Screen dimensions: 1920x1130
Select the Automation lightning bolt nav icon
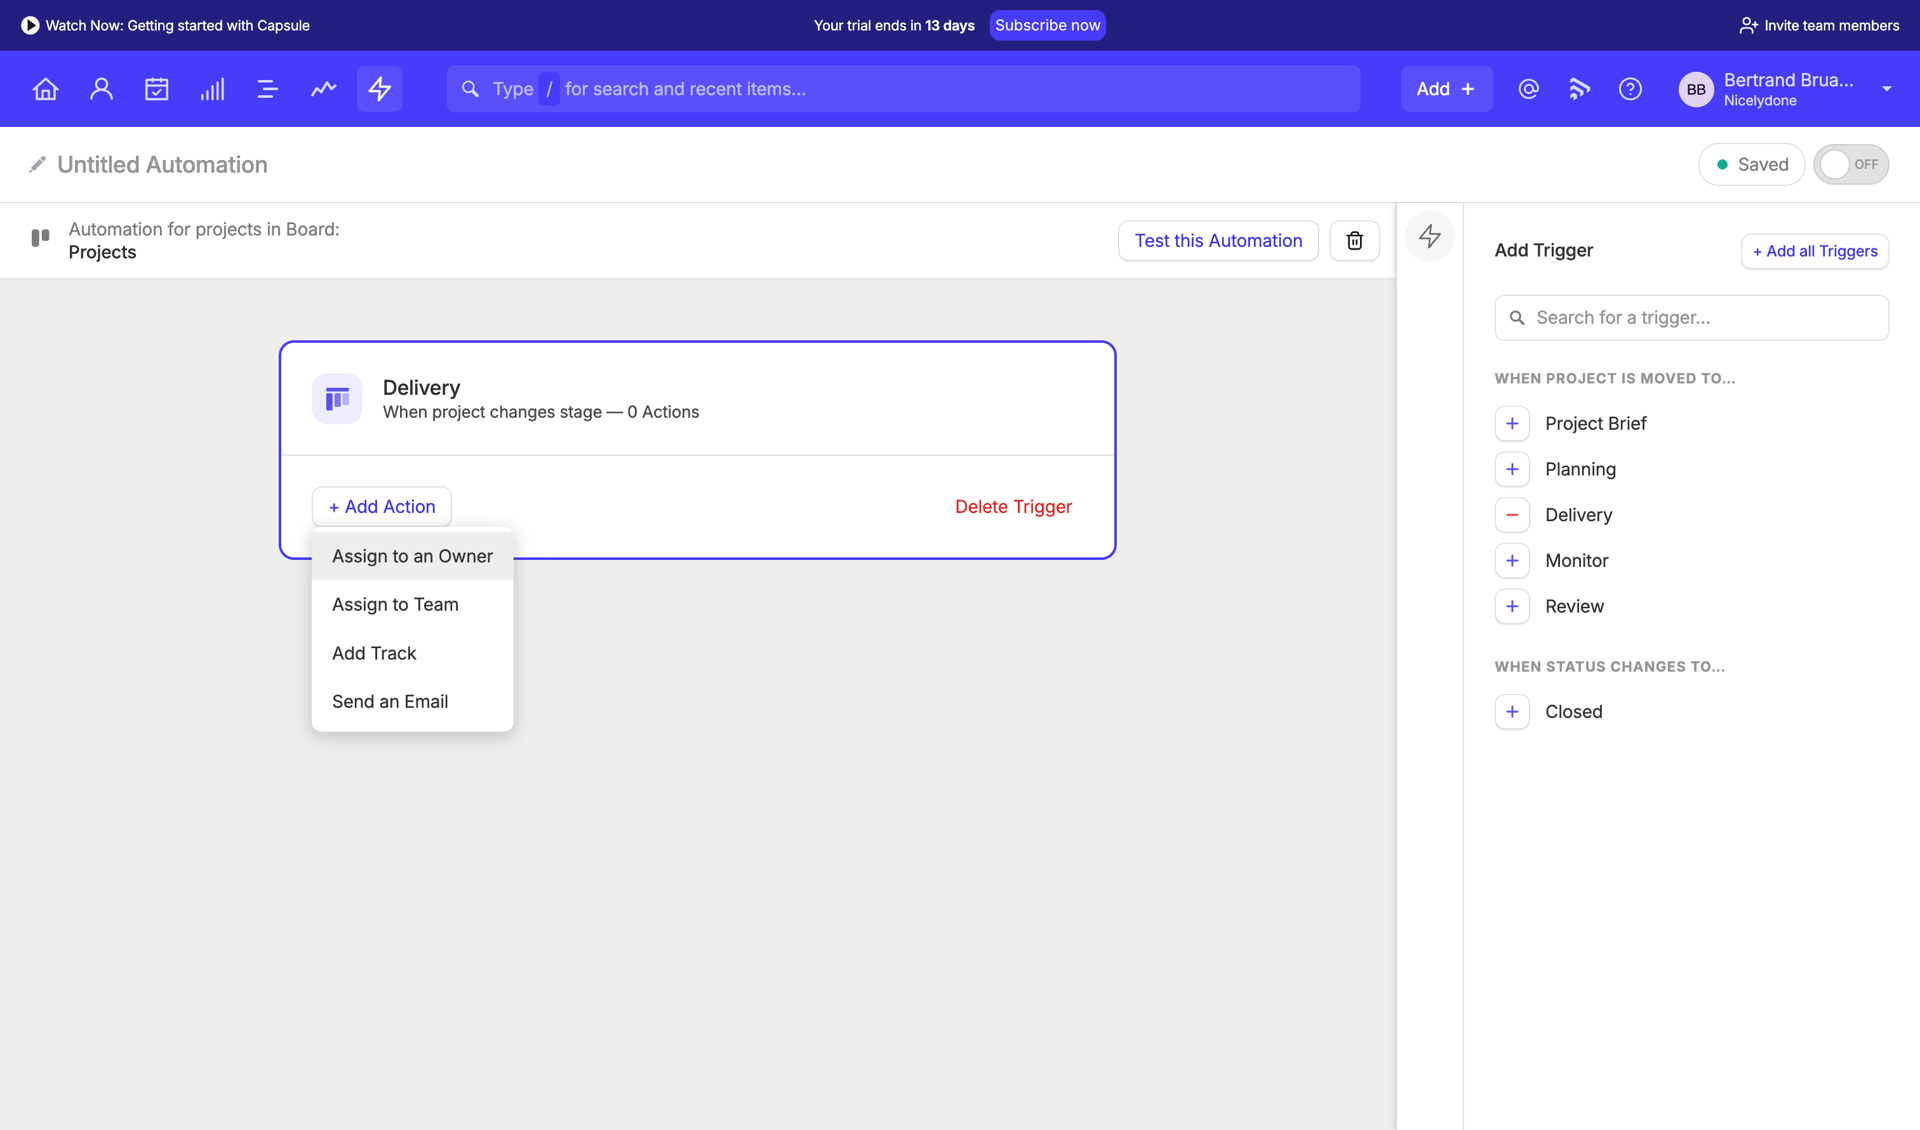pyautogui.click(x=379, y=88)
